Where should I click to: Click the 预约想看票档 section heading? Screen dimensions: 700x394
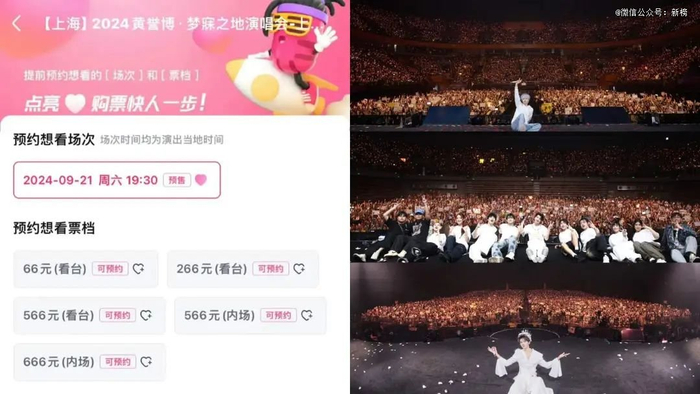coord(54,228)
